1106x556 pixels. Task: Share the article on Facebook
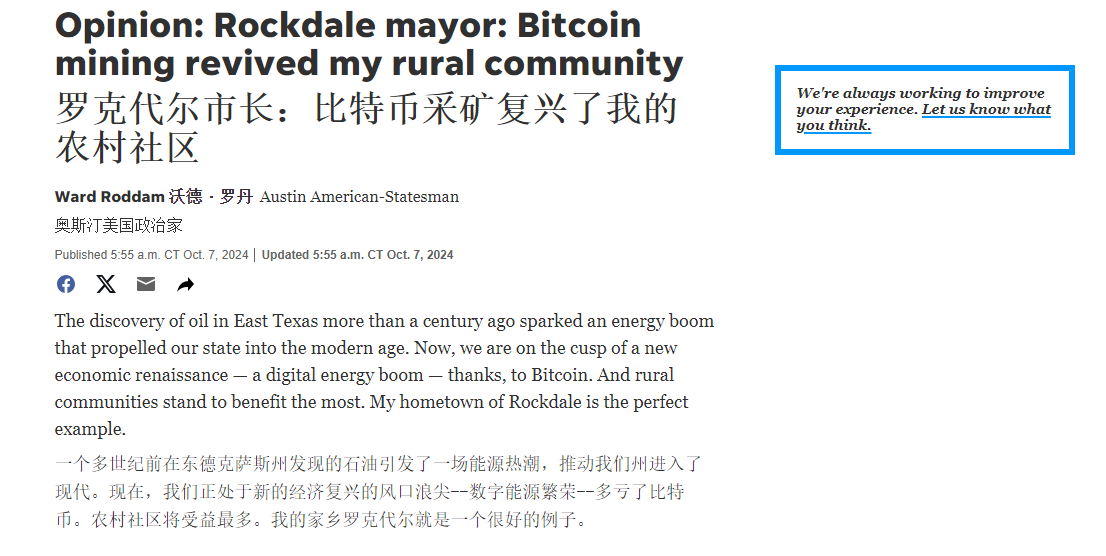coord(66,284)
